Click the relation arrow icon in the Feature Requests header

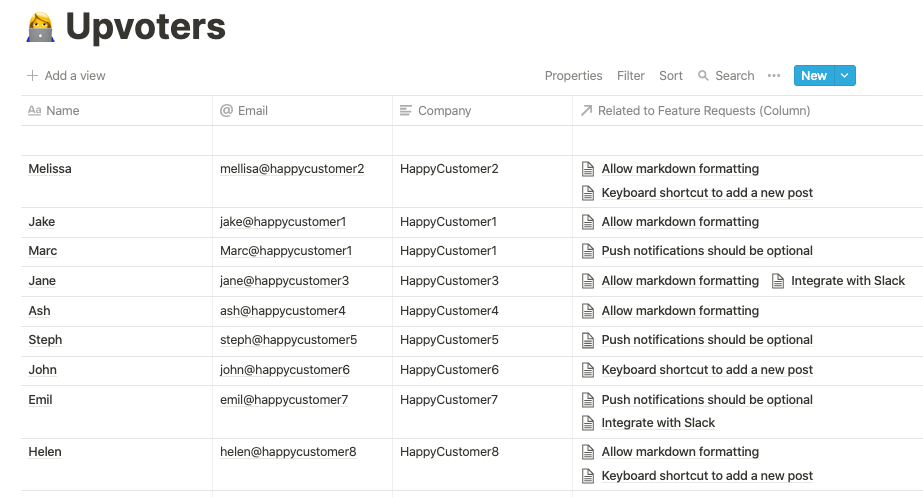[586, 111]
